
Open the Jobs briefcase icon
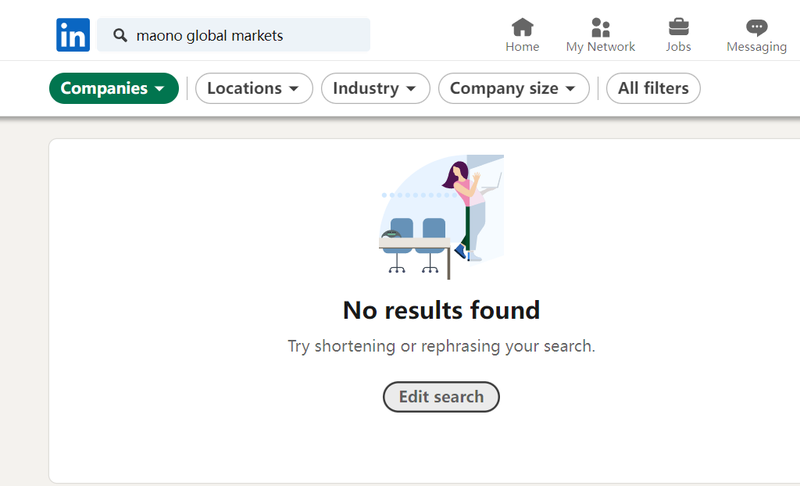(679, 27)
